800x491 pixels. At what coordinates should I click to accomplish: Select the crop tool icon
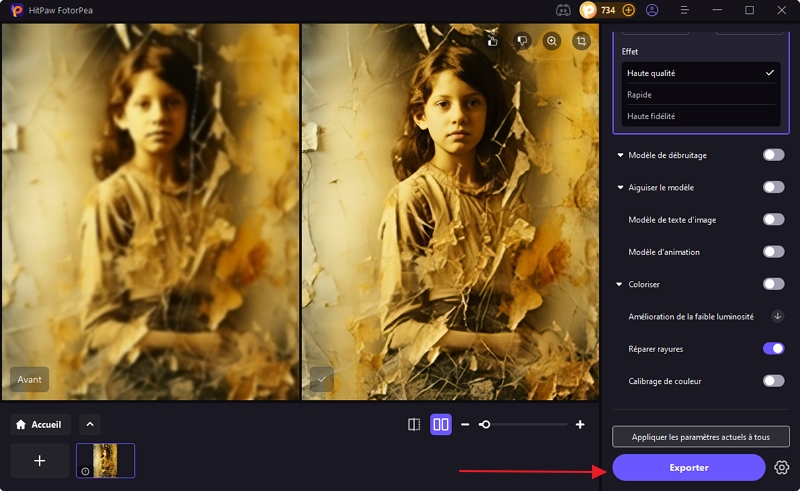(x=581, y=41)
